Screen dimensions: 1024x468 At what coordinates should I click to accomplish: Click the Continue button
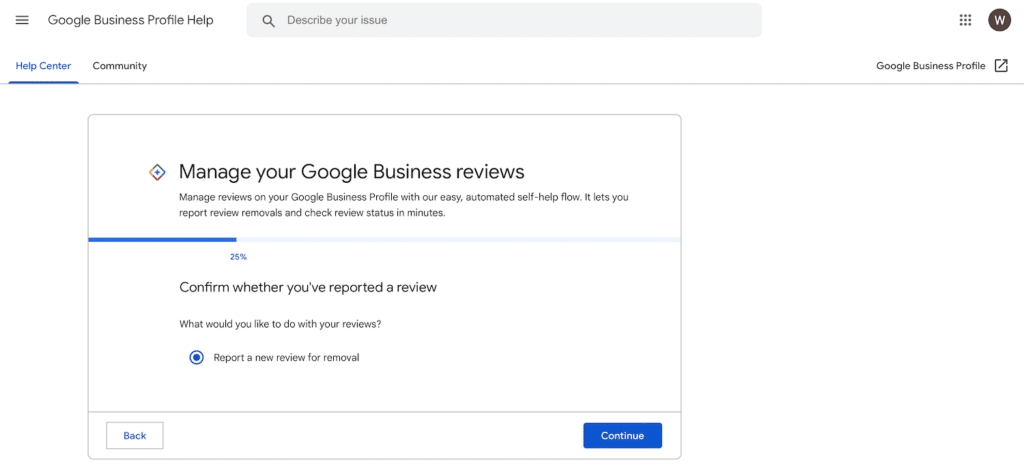coord(622,435)
